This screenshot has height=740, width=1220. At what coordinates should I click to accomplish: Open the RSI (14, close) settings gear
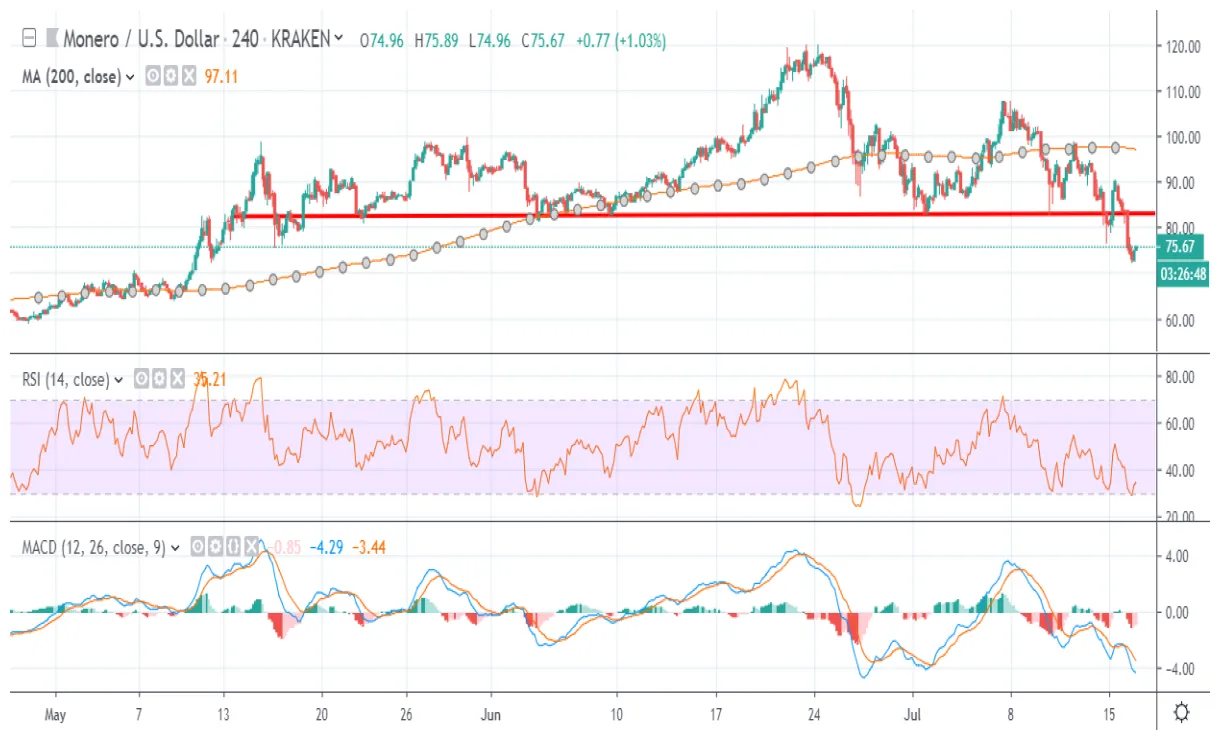click(x=160, y=380)
